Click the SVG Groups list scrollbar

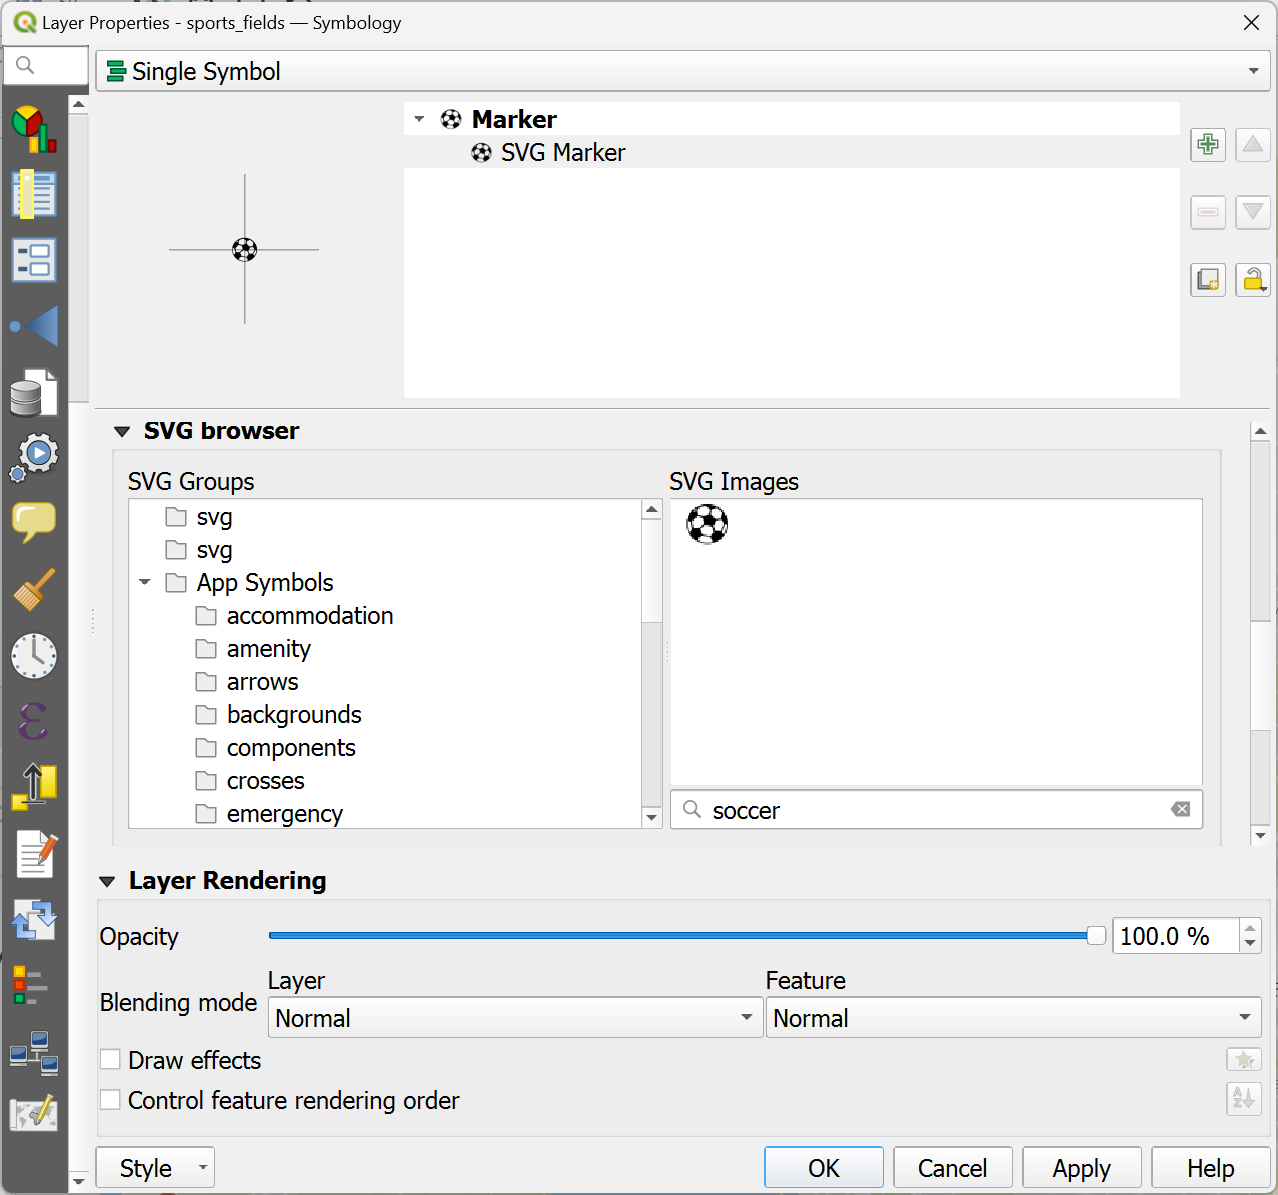652,570
